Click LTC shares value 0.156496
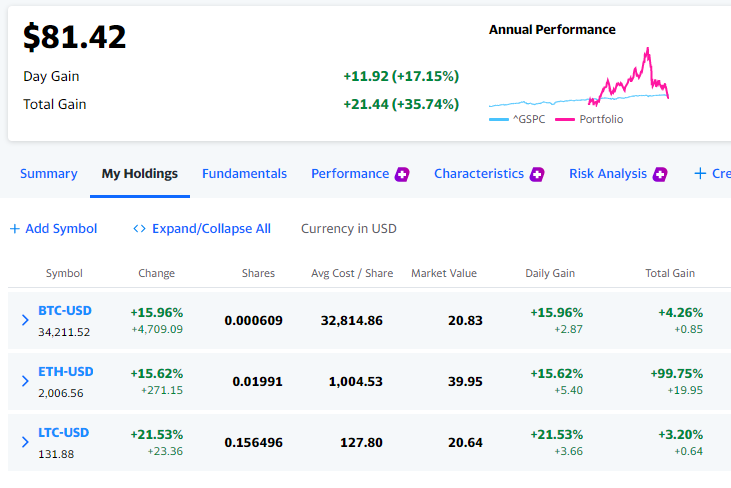The height and width of the screenshot is (488, 731). click(253, 443)
